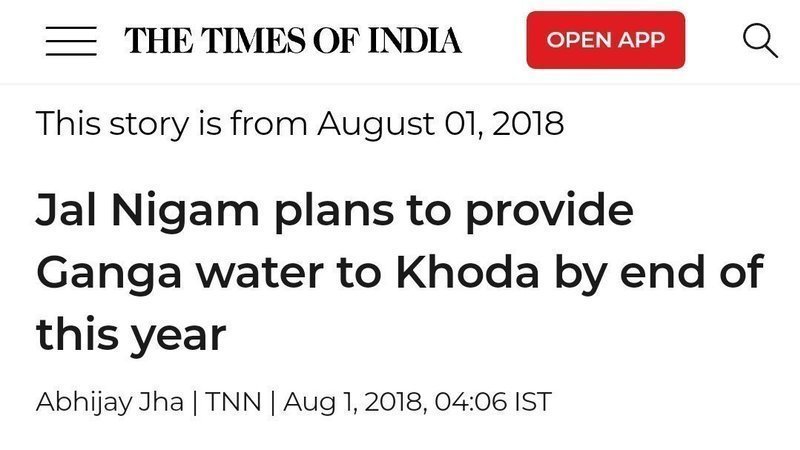The height and width of the screenshot is (450, 800).
Task: Click the search magnifier icon
Action: coord(760,41)
